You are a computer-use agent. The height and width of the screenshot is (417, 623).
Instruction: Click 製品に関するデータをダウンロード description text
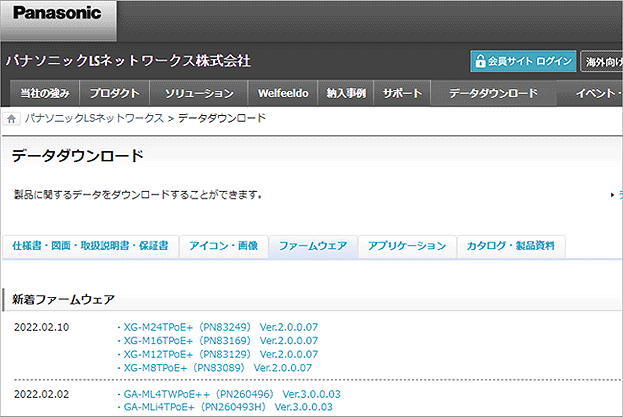[x=138, y=195]
